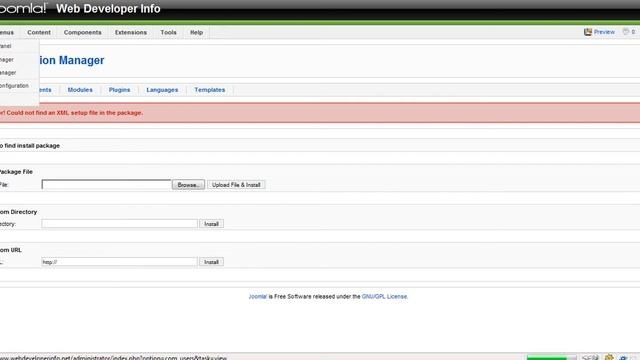
Task: Click the gear icon in the status bar
Action: [624, 358]
